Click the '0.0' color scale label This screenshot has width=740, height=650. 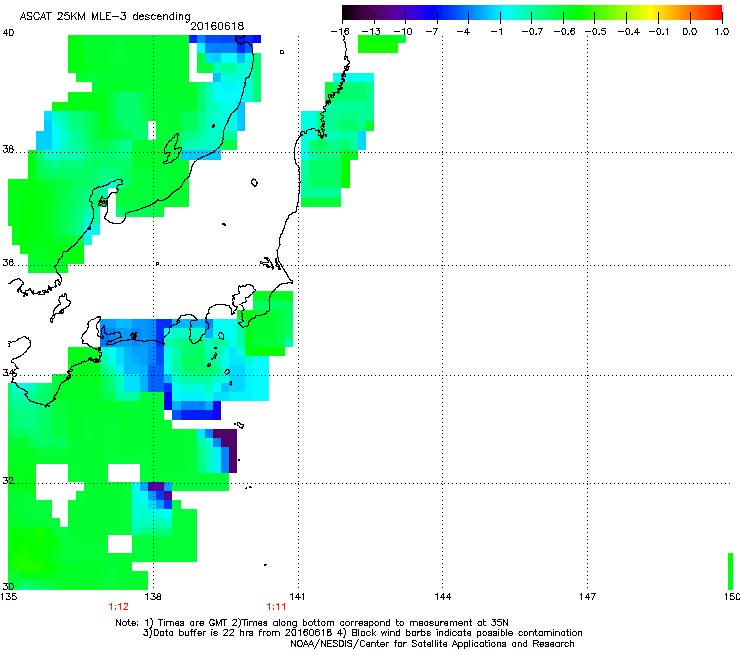tap(690, 32)
